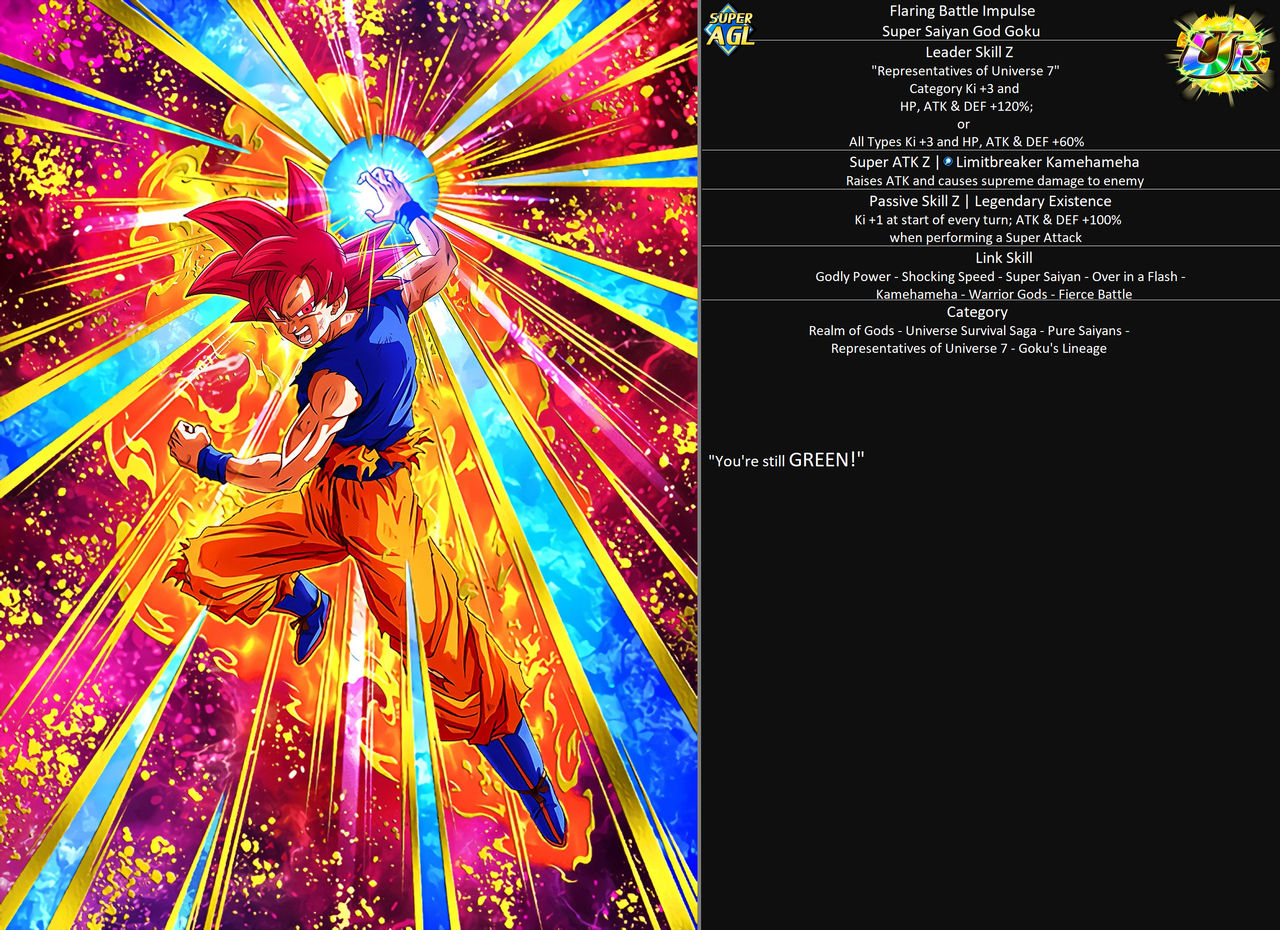Switch to the Super ATK Z section

click(891, 161)
